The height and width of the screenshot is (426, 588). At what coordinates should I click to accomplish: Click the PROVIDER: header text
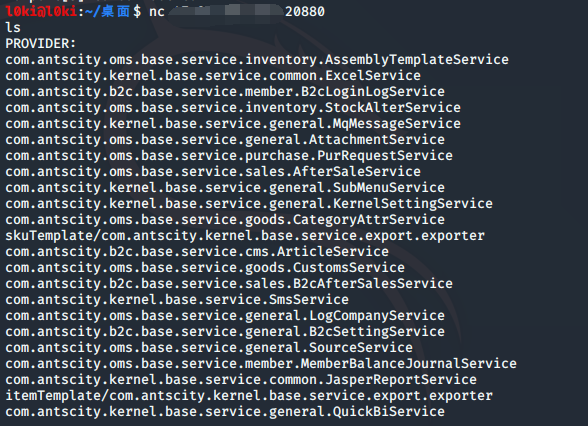click(x=40, y=44)
